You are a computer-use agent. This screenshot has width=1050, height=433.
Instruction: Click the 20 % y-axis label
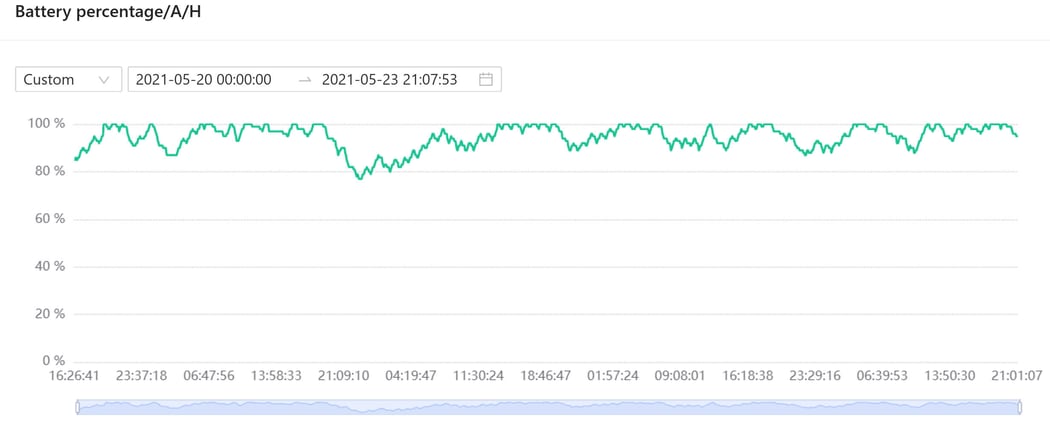click(x=48, y=314)
